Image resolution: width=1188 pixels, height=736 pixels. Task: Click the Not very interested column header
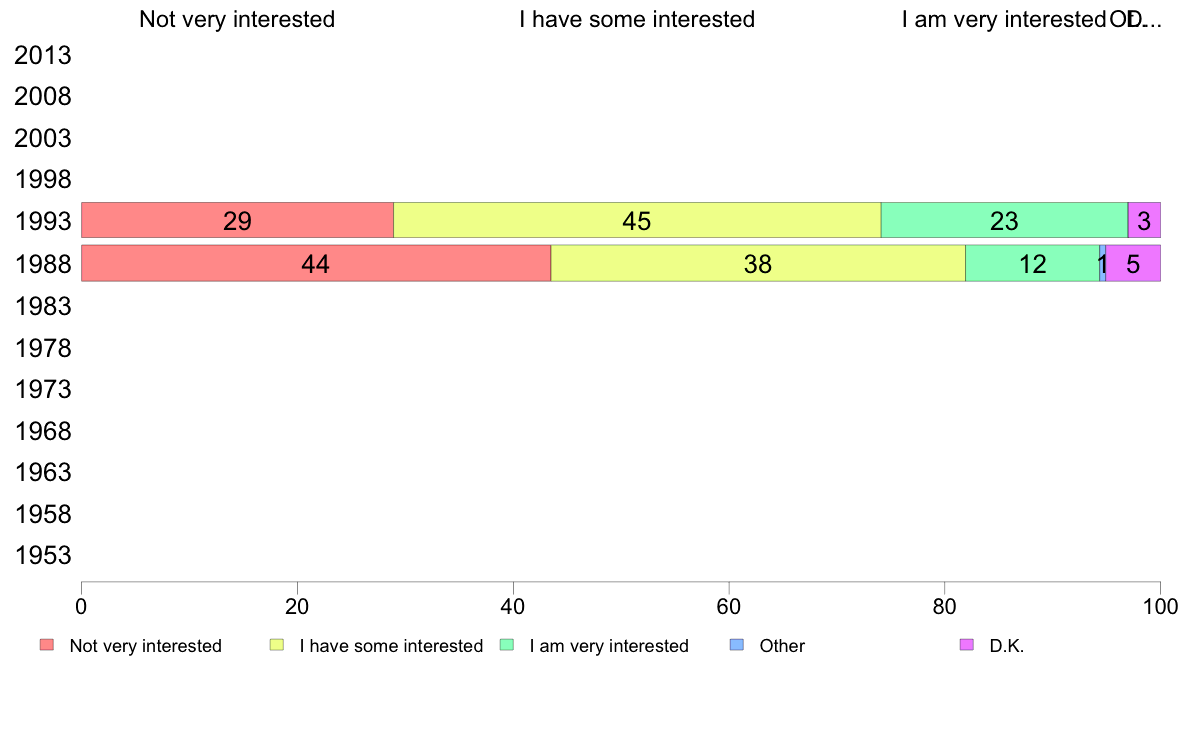coord(237,19)
